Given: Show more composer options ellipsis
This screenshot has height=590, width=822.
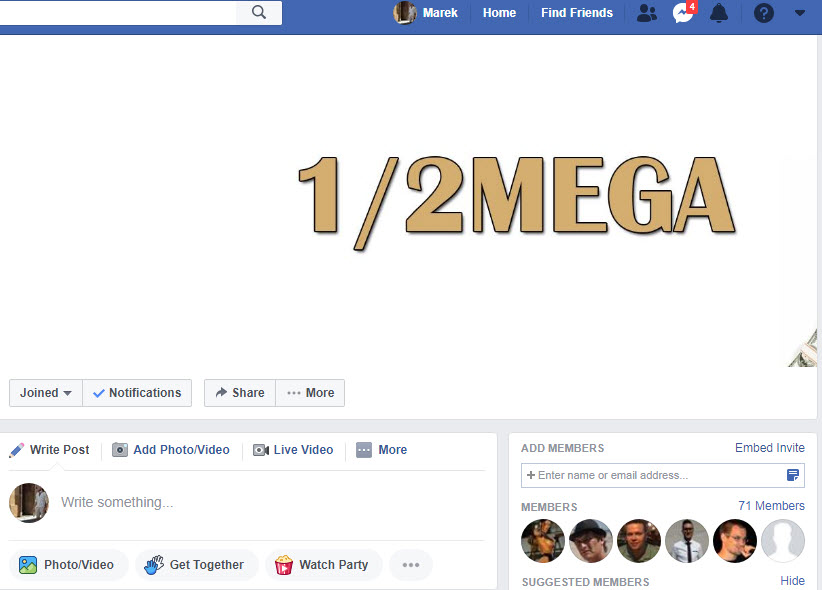Looking at the screenshot, I should tap(411, 565).
